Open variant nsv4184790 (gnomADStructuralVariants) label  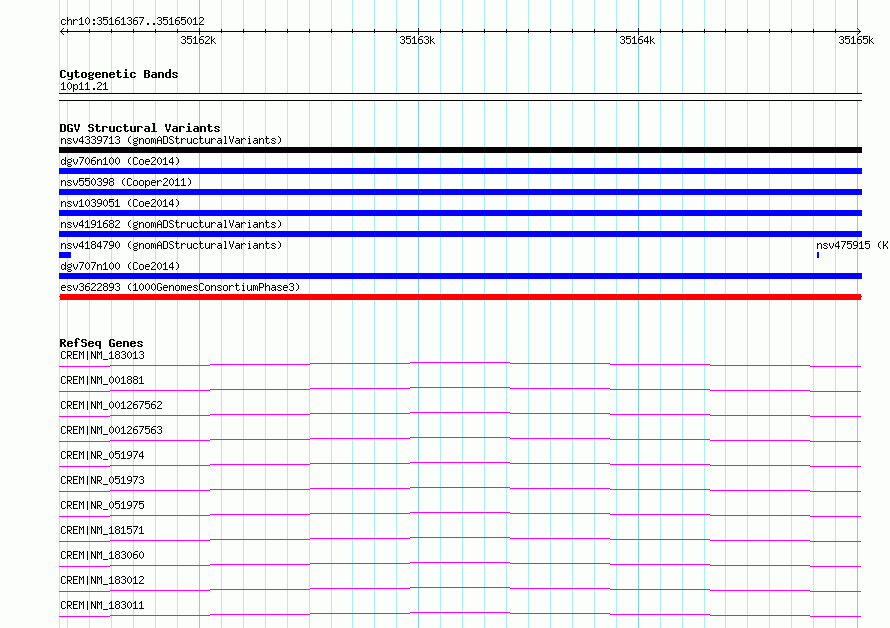pos(171,245)
